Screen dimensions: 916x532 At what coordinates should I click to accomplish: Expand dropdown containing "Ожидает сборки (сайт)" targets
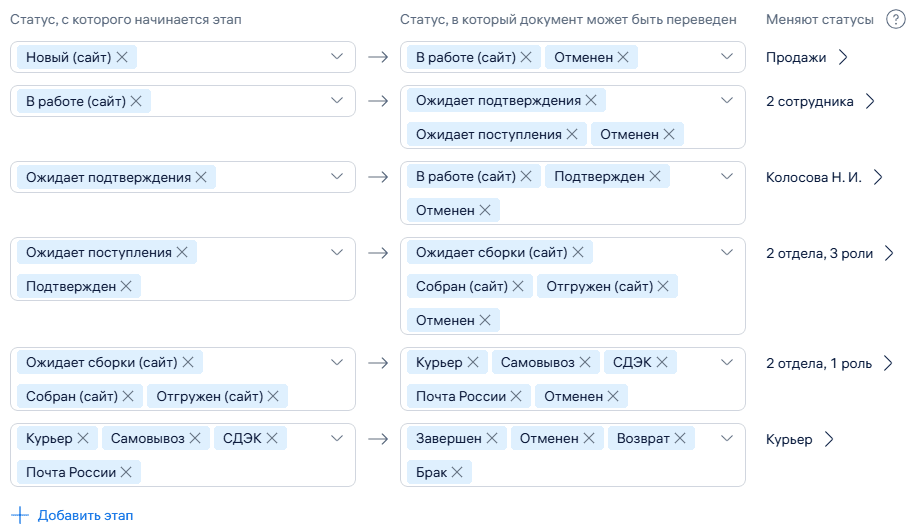pos(727,253)
